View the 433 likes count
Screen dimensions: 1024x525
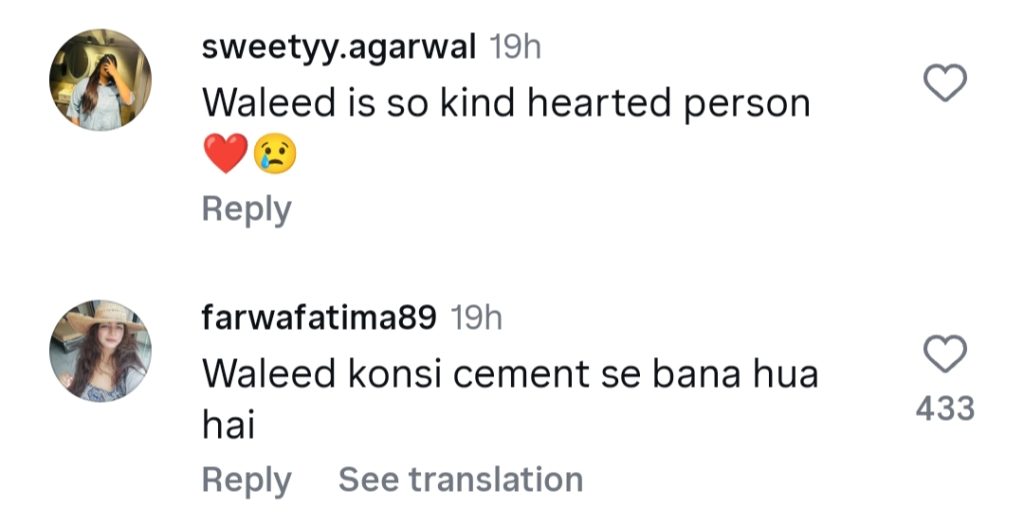pos(945,409)
